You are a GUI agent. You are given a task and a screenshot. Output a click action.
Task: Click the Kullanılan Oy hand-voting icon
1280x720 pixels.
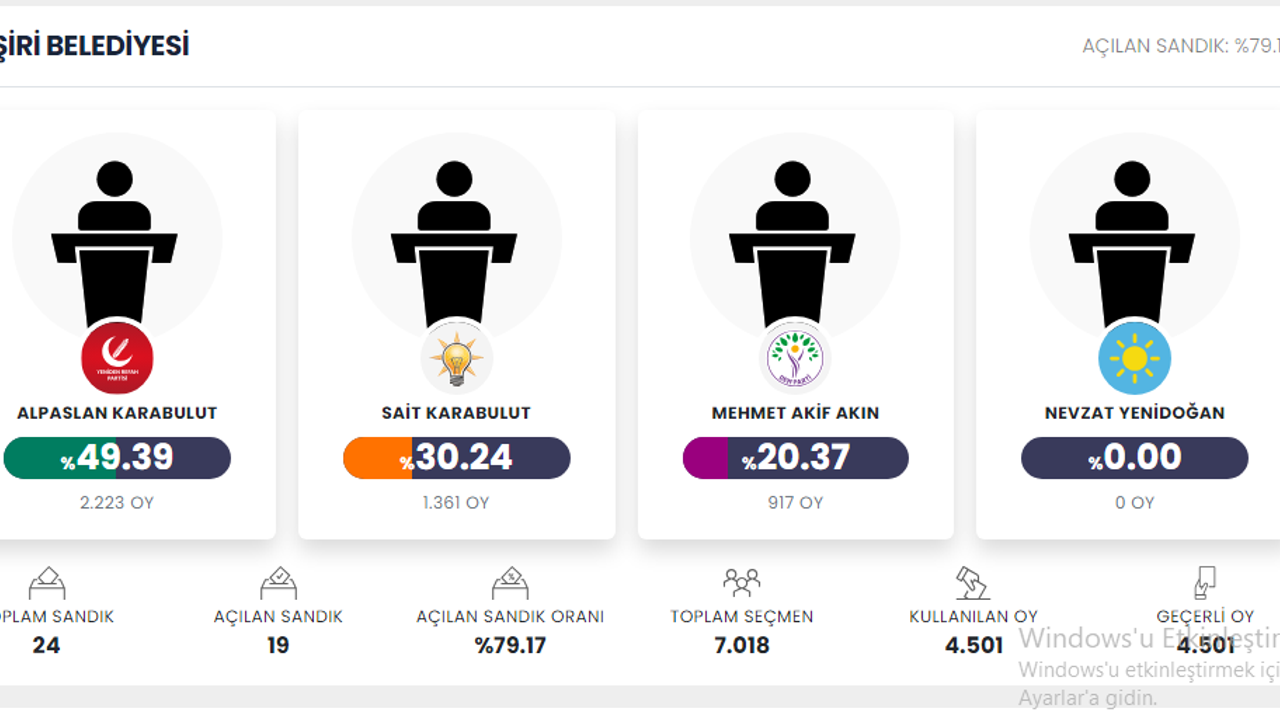[x=972, y=582]
